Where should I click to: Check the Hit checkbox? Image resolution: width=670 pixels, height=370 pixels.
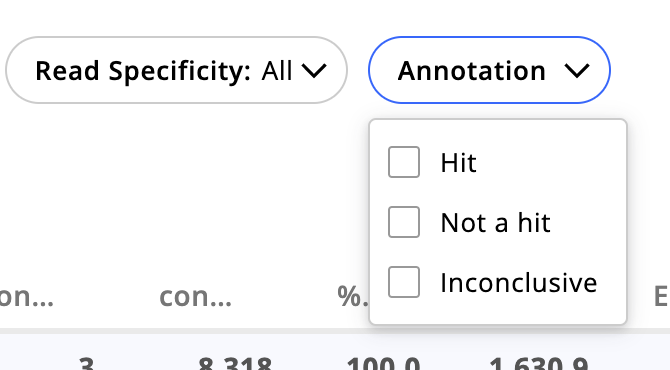coord(404,162)
